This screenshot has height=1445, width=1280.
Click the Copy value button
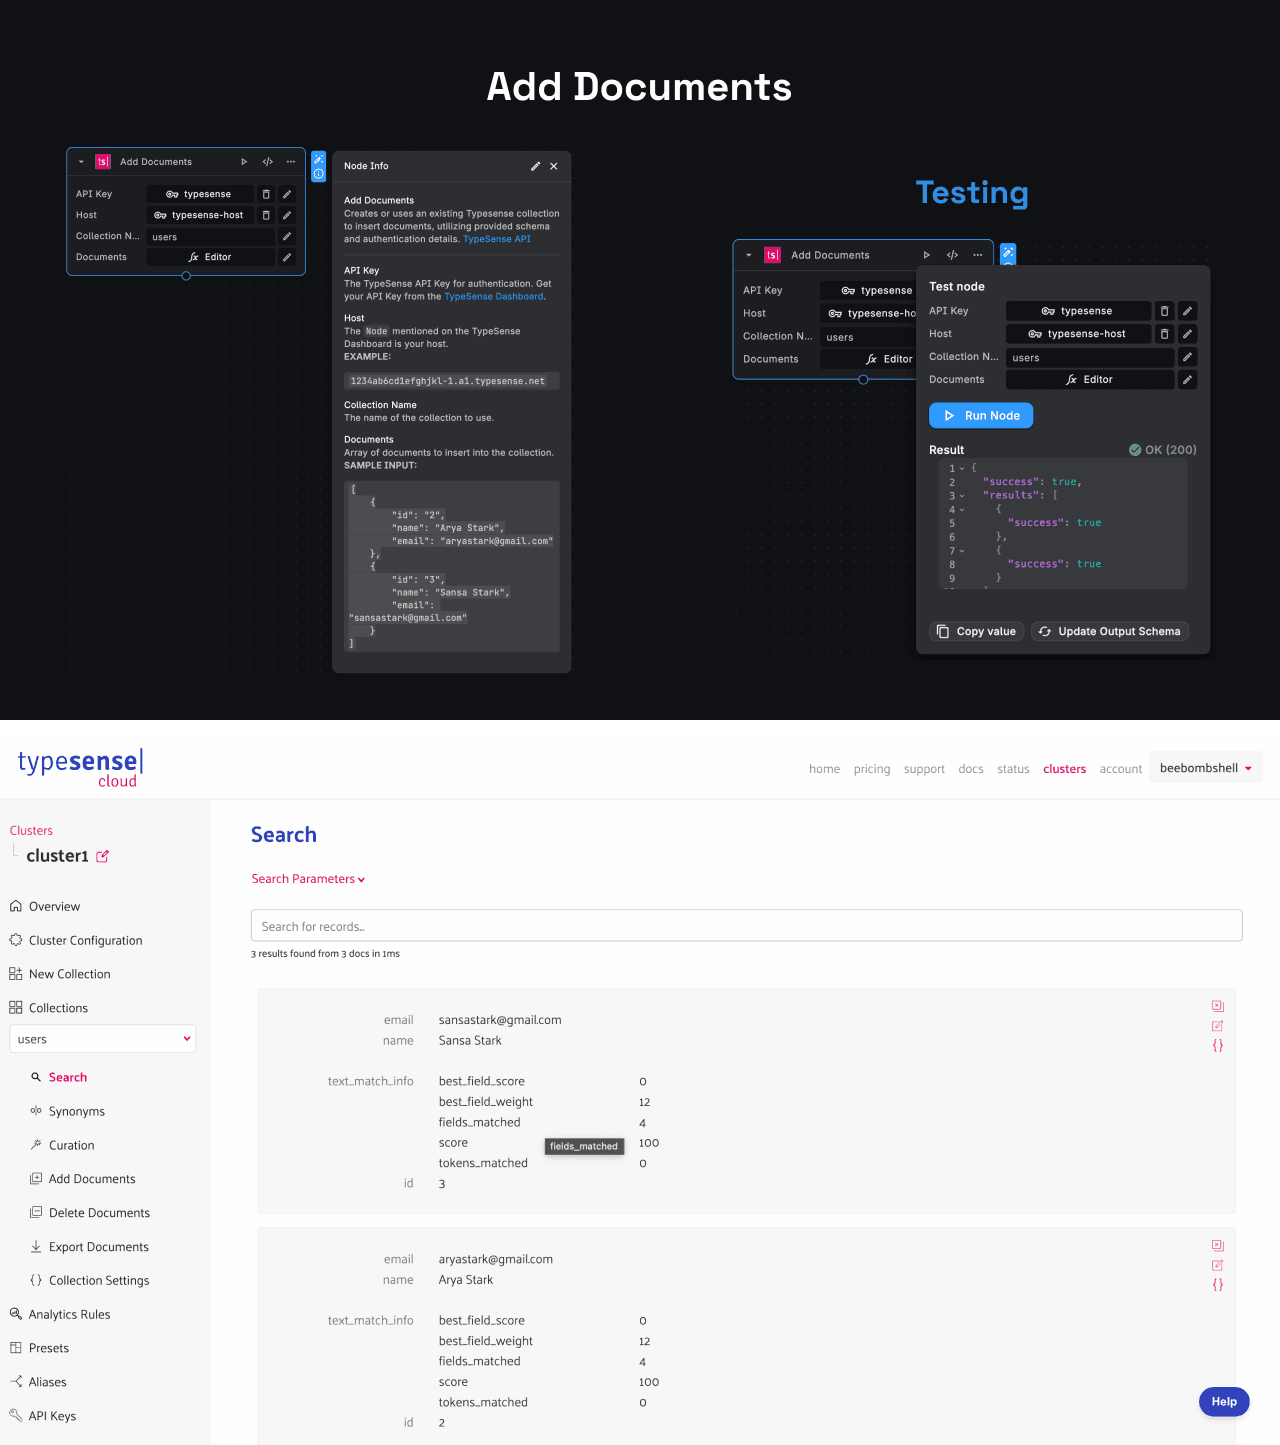pyautogui.click(x=976, y=631)
